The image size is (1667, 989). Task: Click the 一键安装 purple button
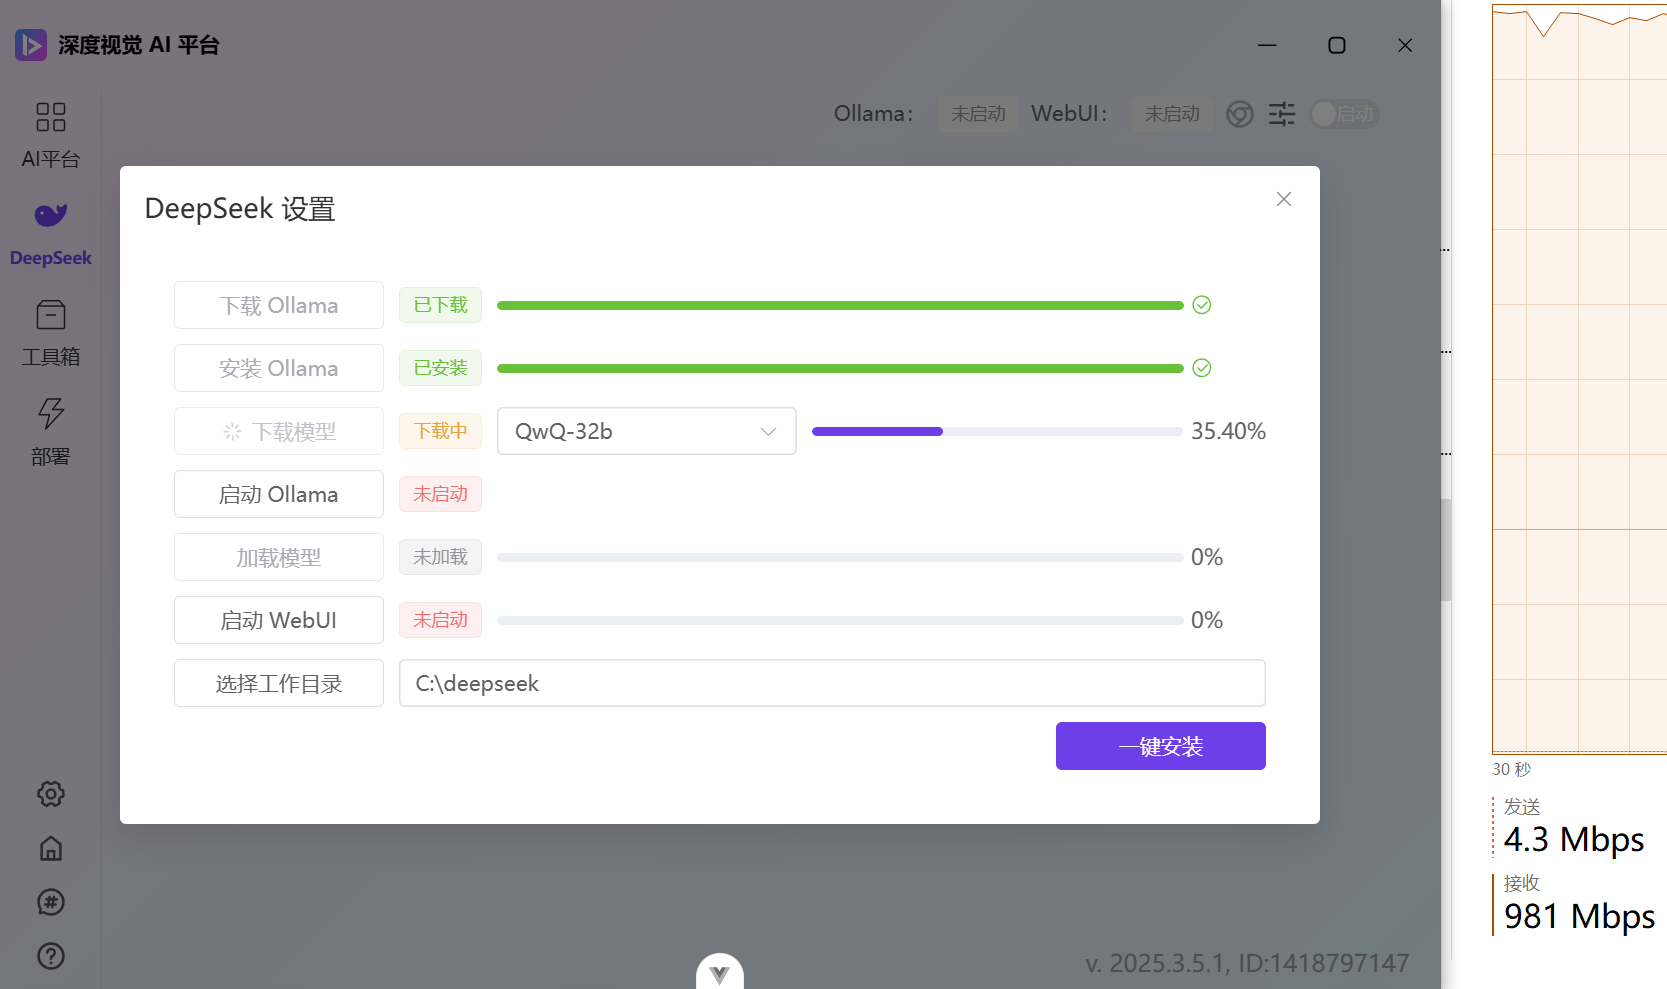click(x=1161, y=746)
